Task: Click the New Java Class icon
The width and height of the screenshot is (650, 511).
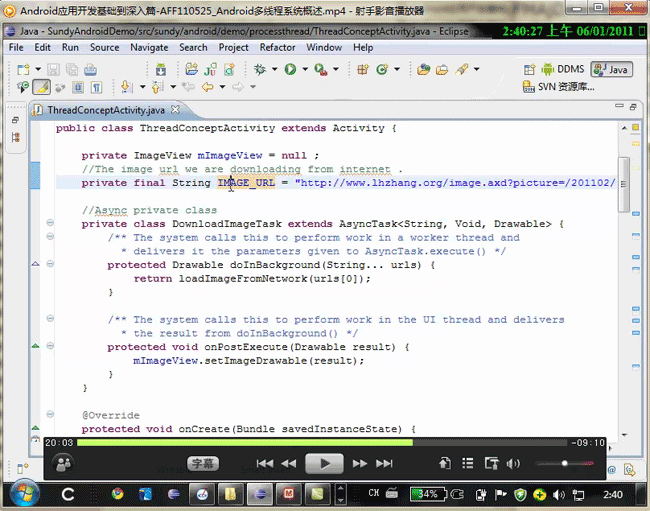Action: (382, 69)
